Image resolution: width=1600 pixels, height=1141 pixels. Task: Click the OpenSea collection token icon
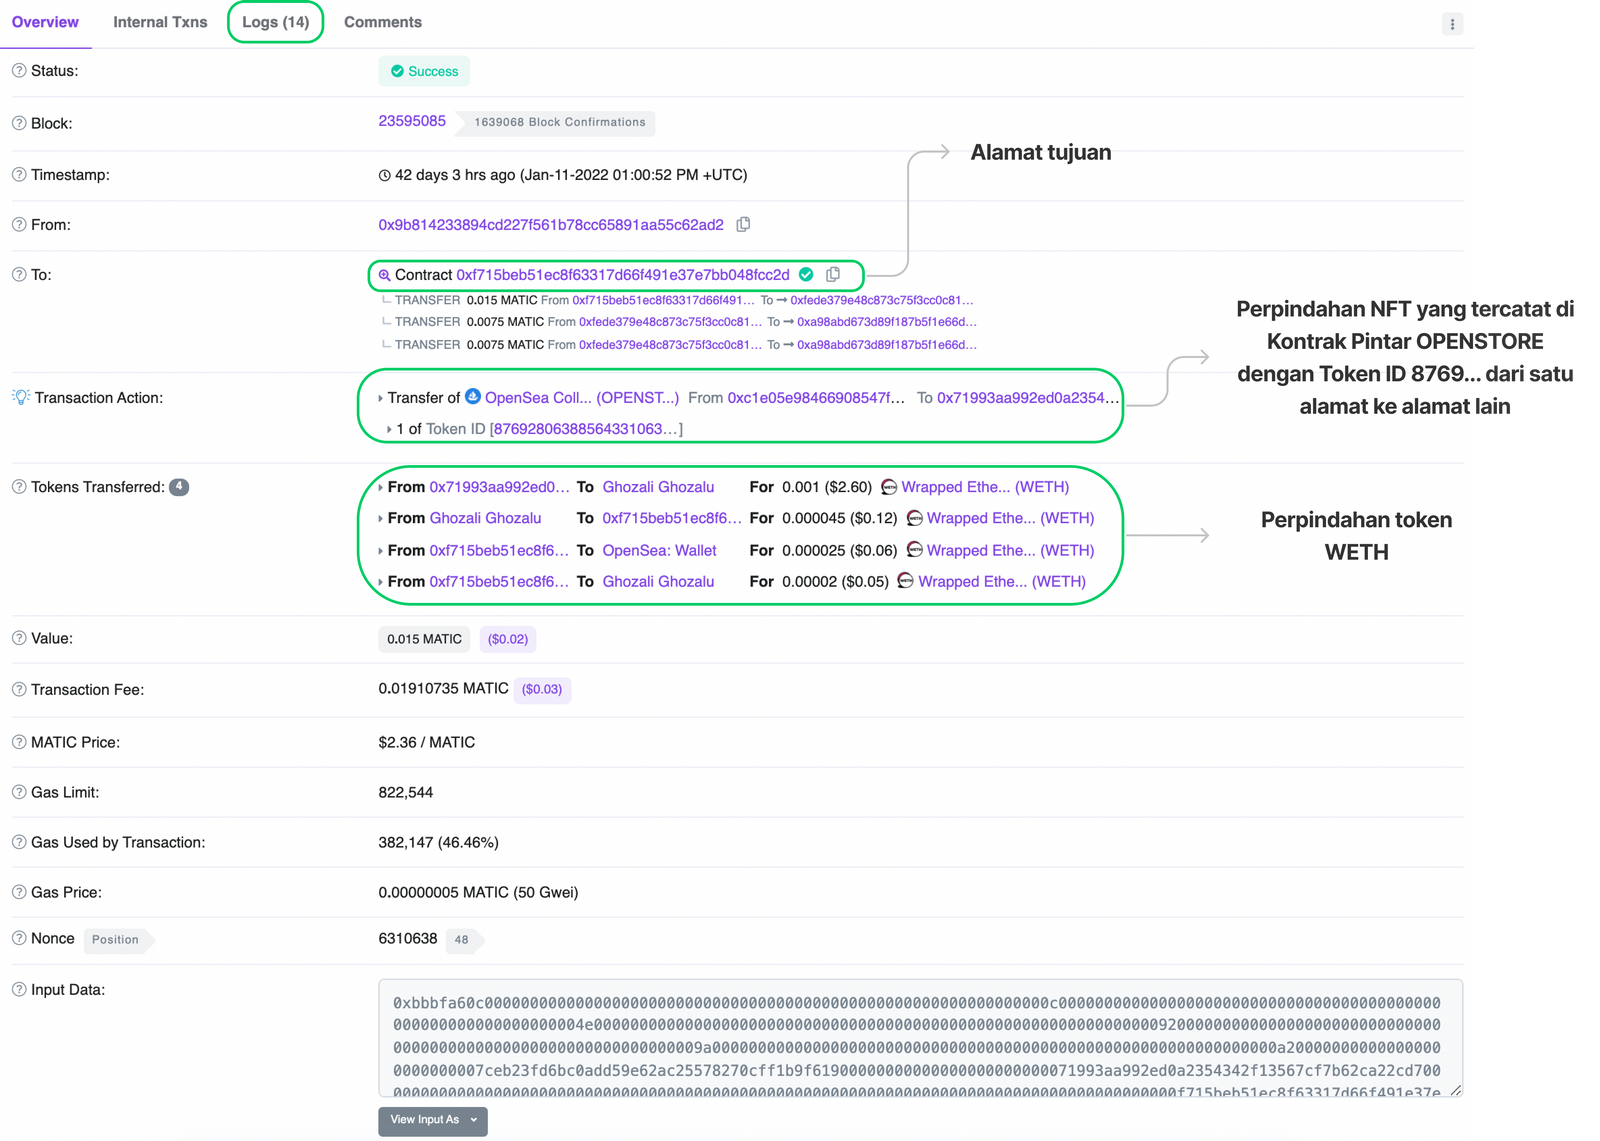[x=473, y=397]
